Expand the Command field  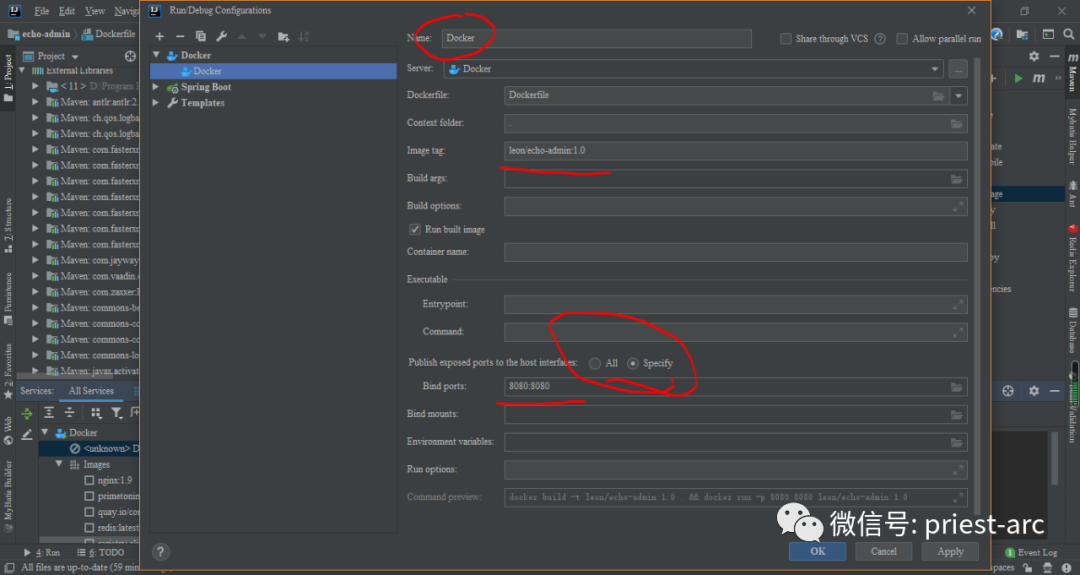(x=957, y=332)
